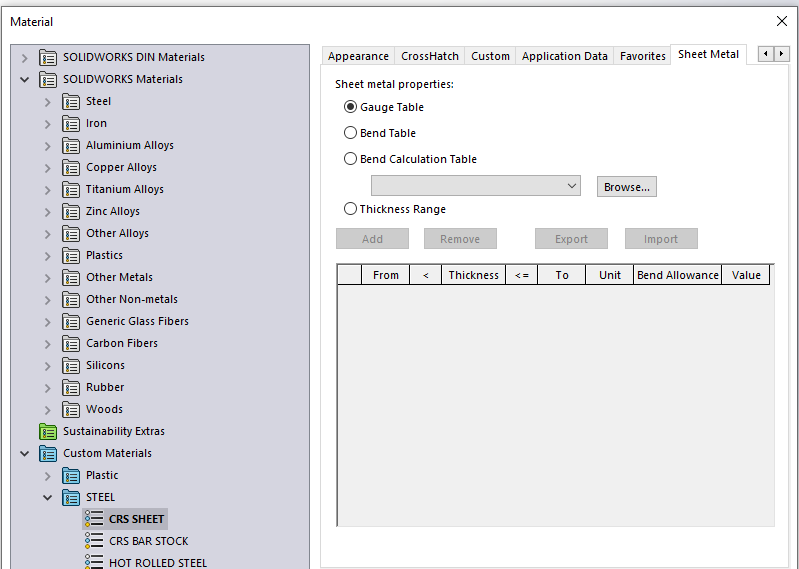Click the CRS SHEET material icon
This screenshot has width=799, height=569.
pyautogui.click(x=94, y=519)
